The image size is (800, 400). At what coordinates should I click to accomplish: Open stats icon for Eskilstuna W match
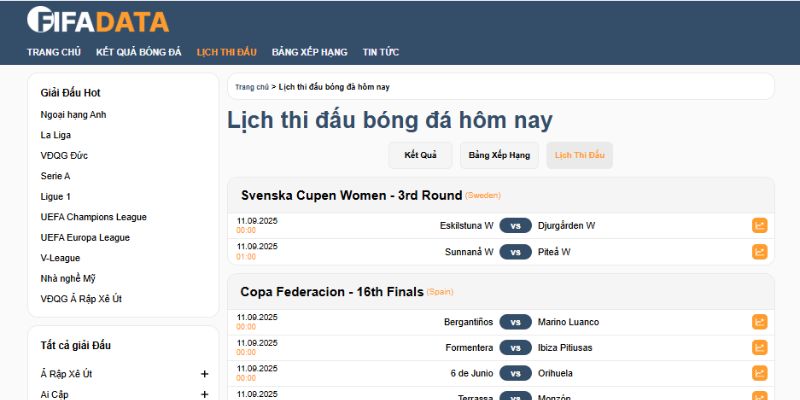tap(759, 226)
